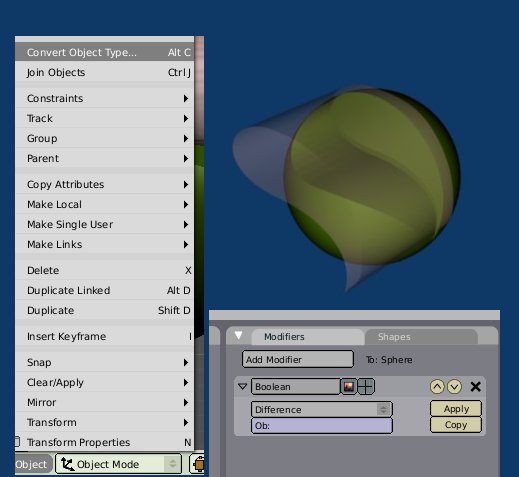Click the green sphere in render preview
519x477 pixels.
[372, 177]
